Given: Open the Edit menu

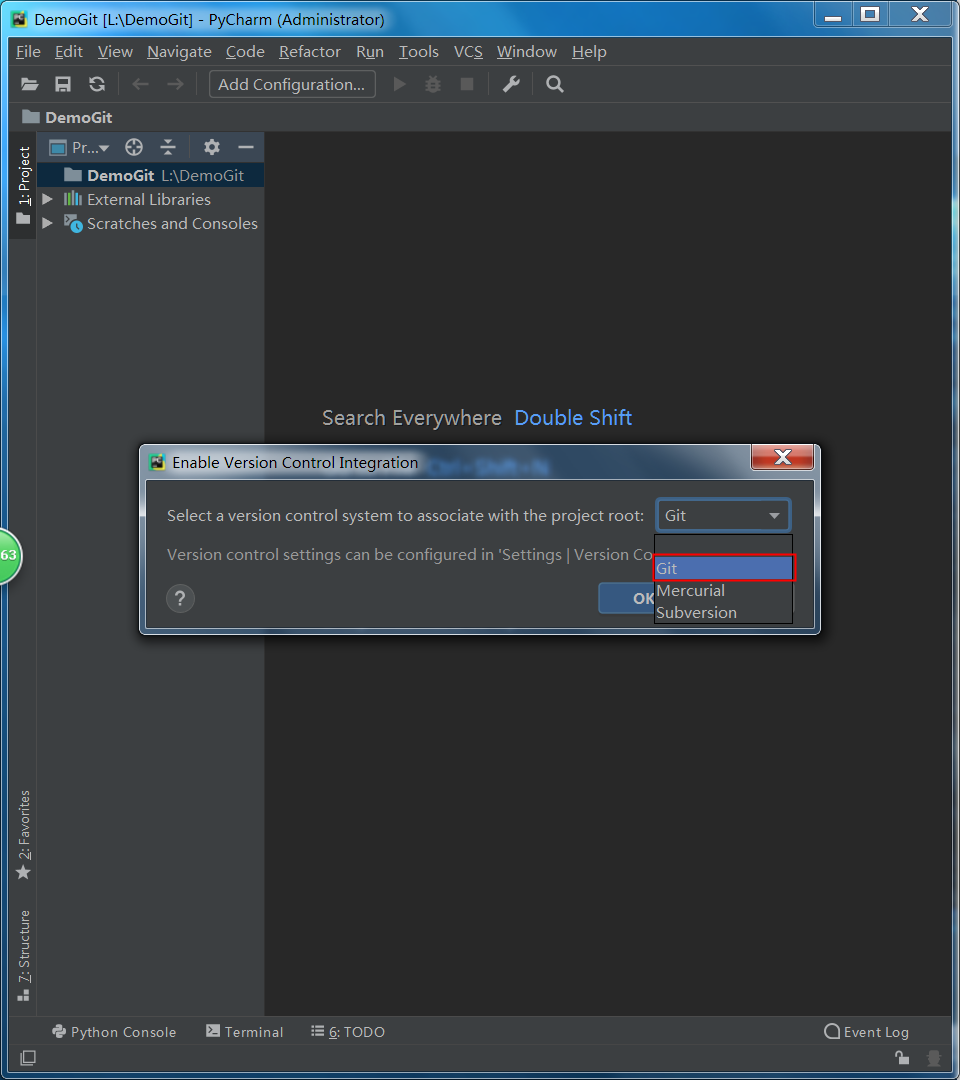Looking at the screenshot, I should 69,52.
